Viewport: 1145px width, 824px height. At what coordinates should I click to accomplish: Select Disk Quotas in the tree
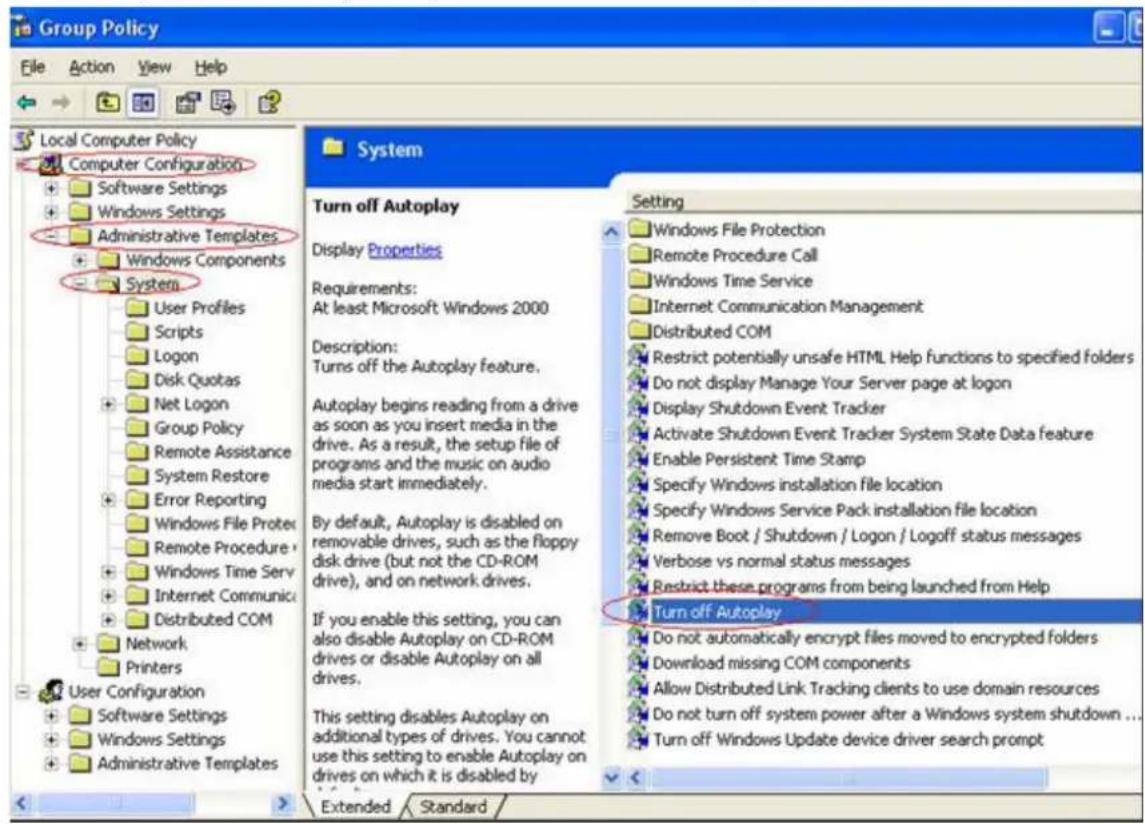(197, 380)
